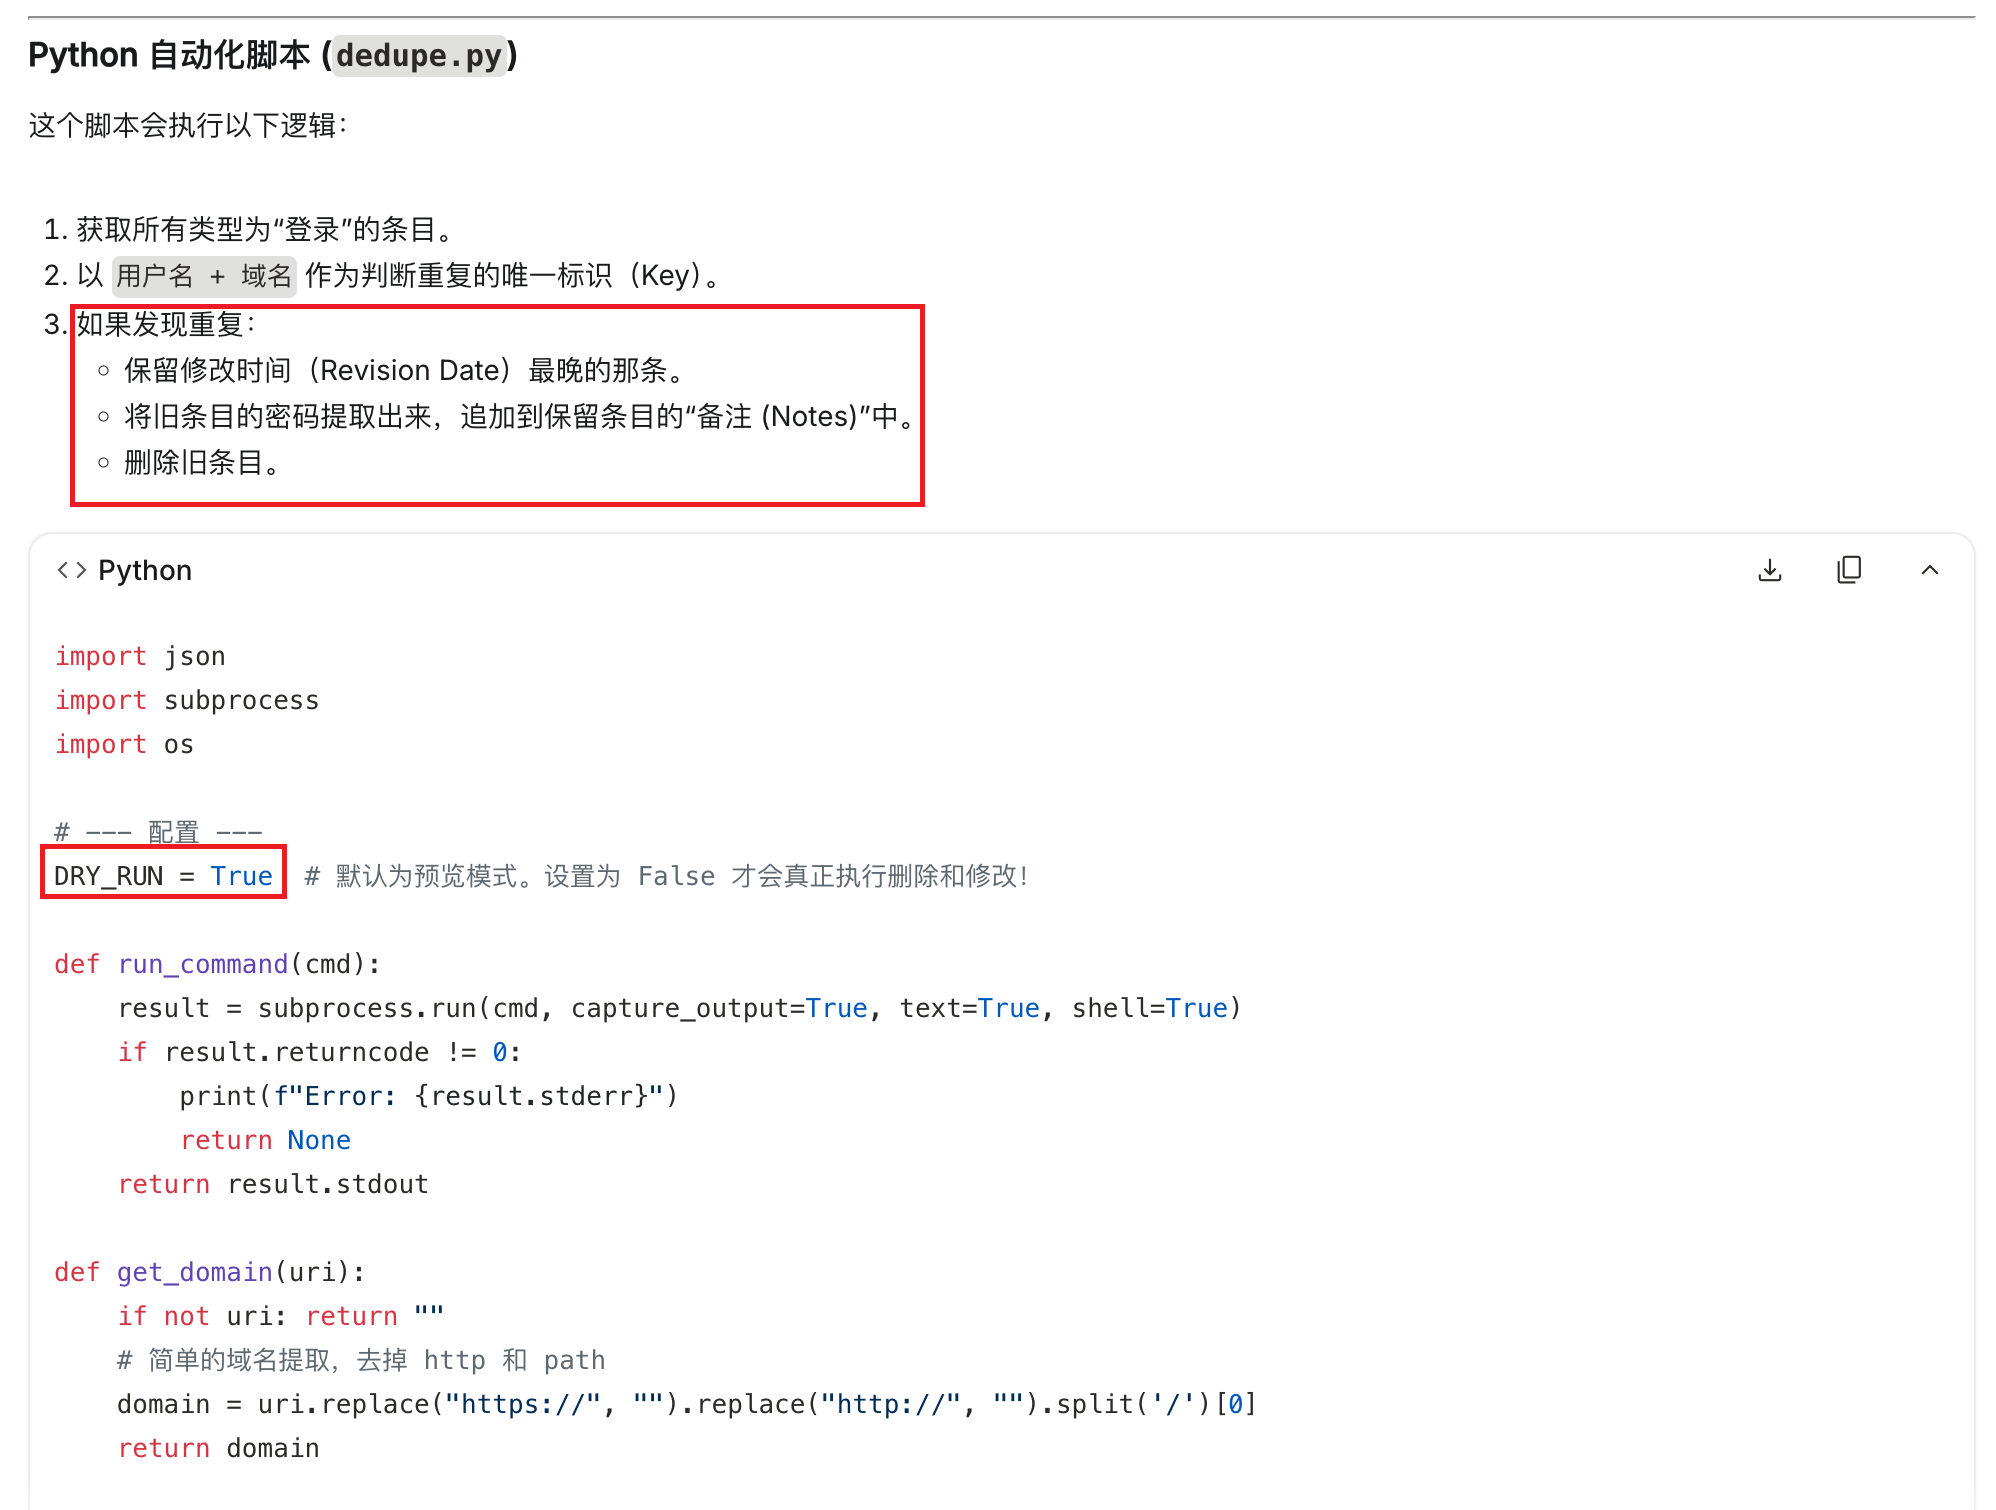Click the 如果发现重复 list item
1996x1510 pixels.
[166, 324]
